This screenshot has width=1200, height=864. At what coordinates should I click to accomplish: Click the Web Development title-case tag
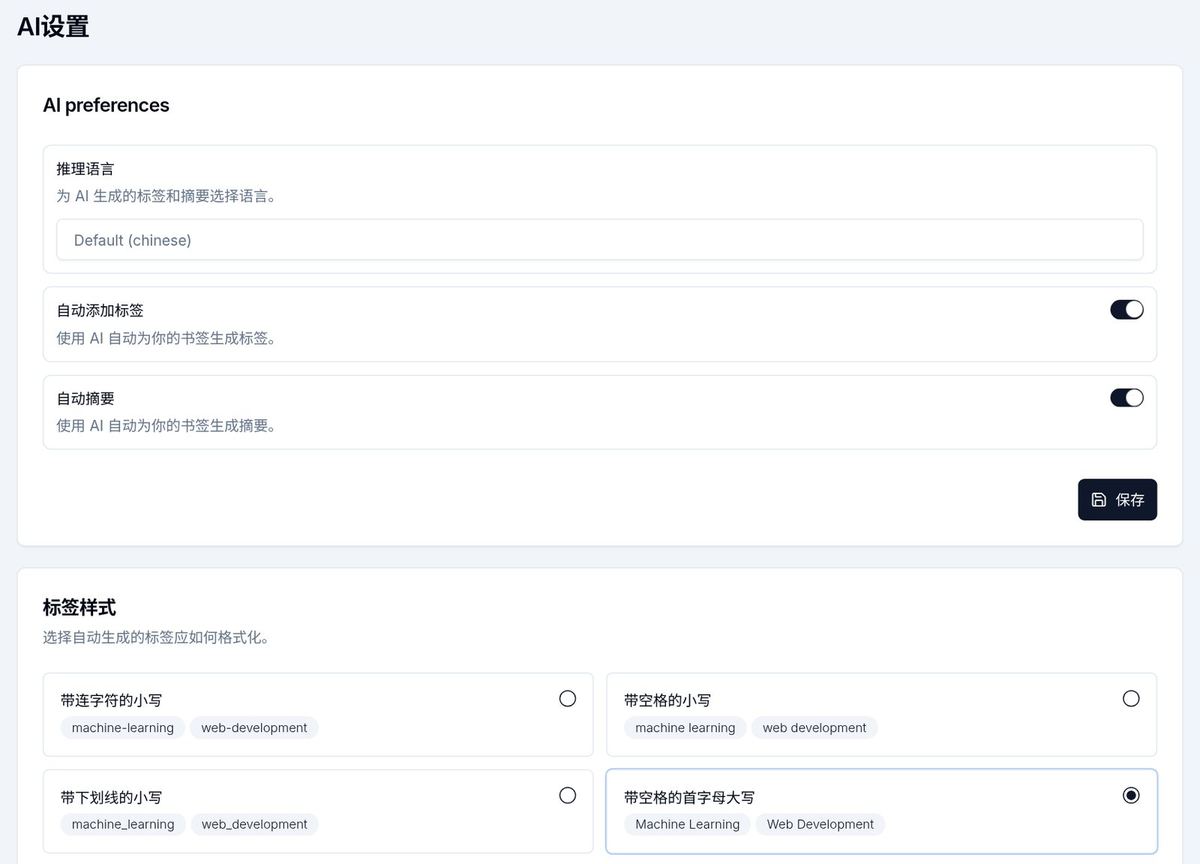820,825
